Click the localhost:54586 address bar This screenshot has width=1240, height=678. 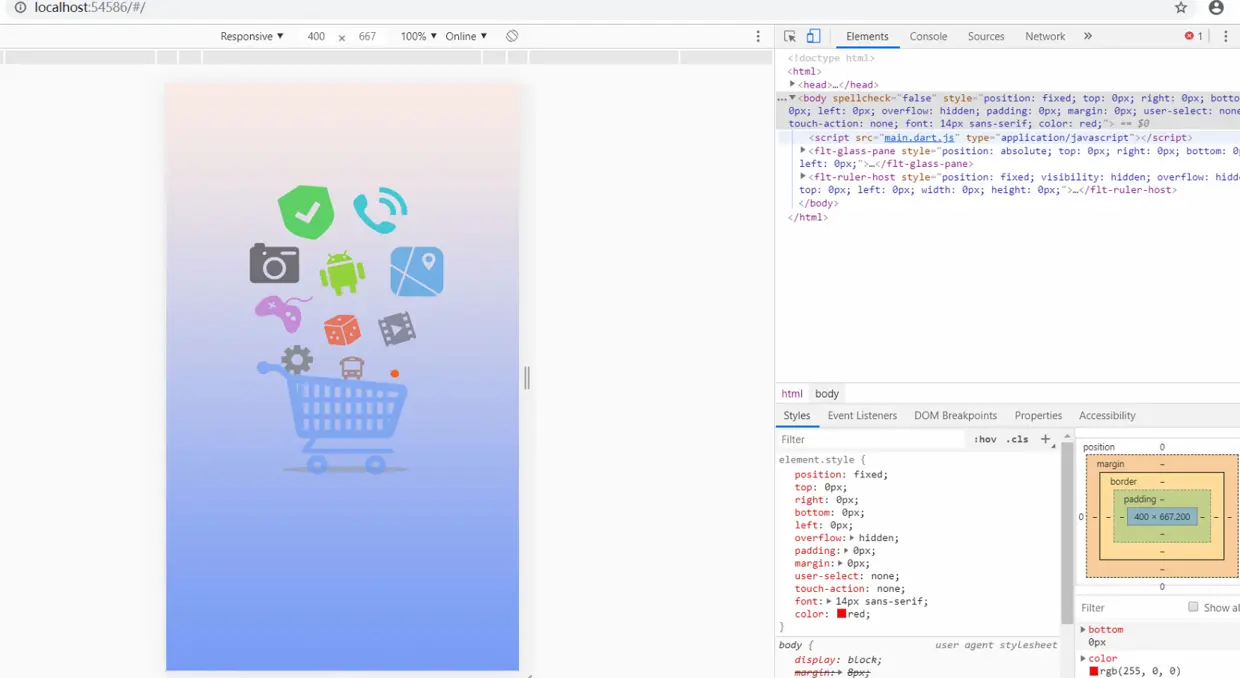(90, 8)
